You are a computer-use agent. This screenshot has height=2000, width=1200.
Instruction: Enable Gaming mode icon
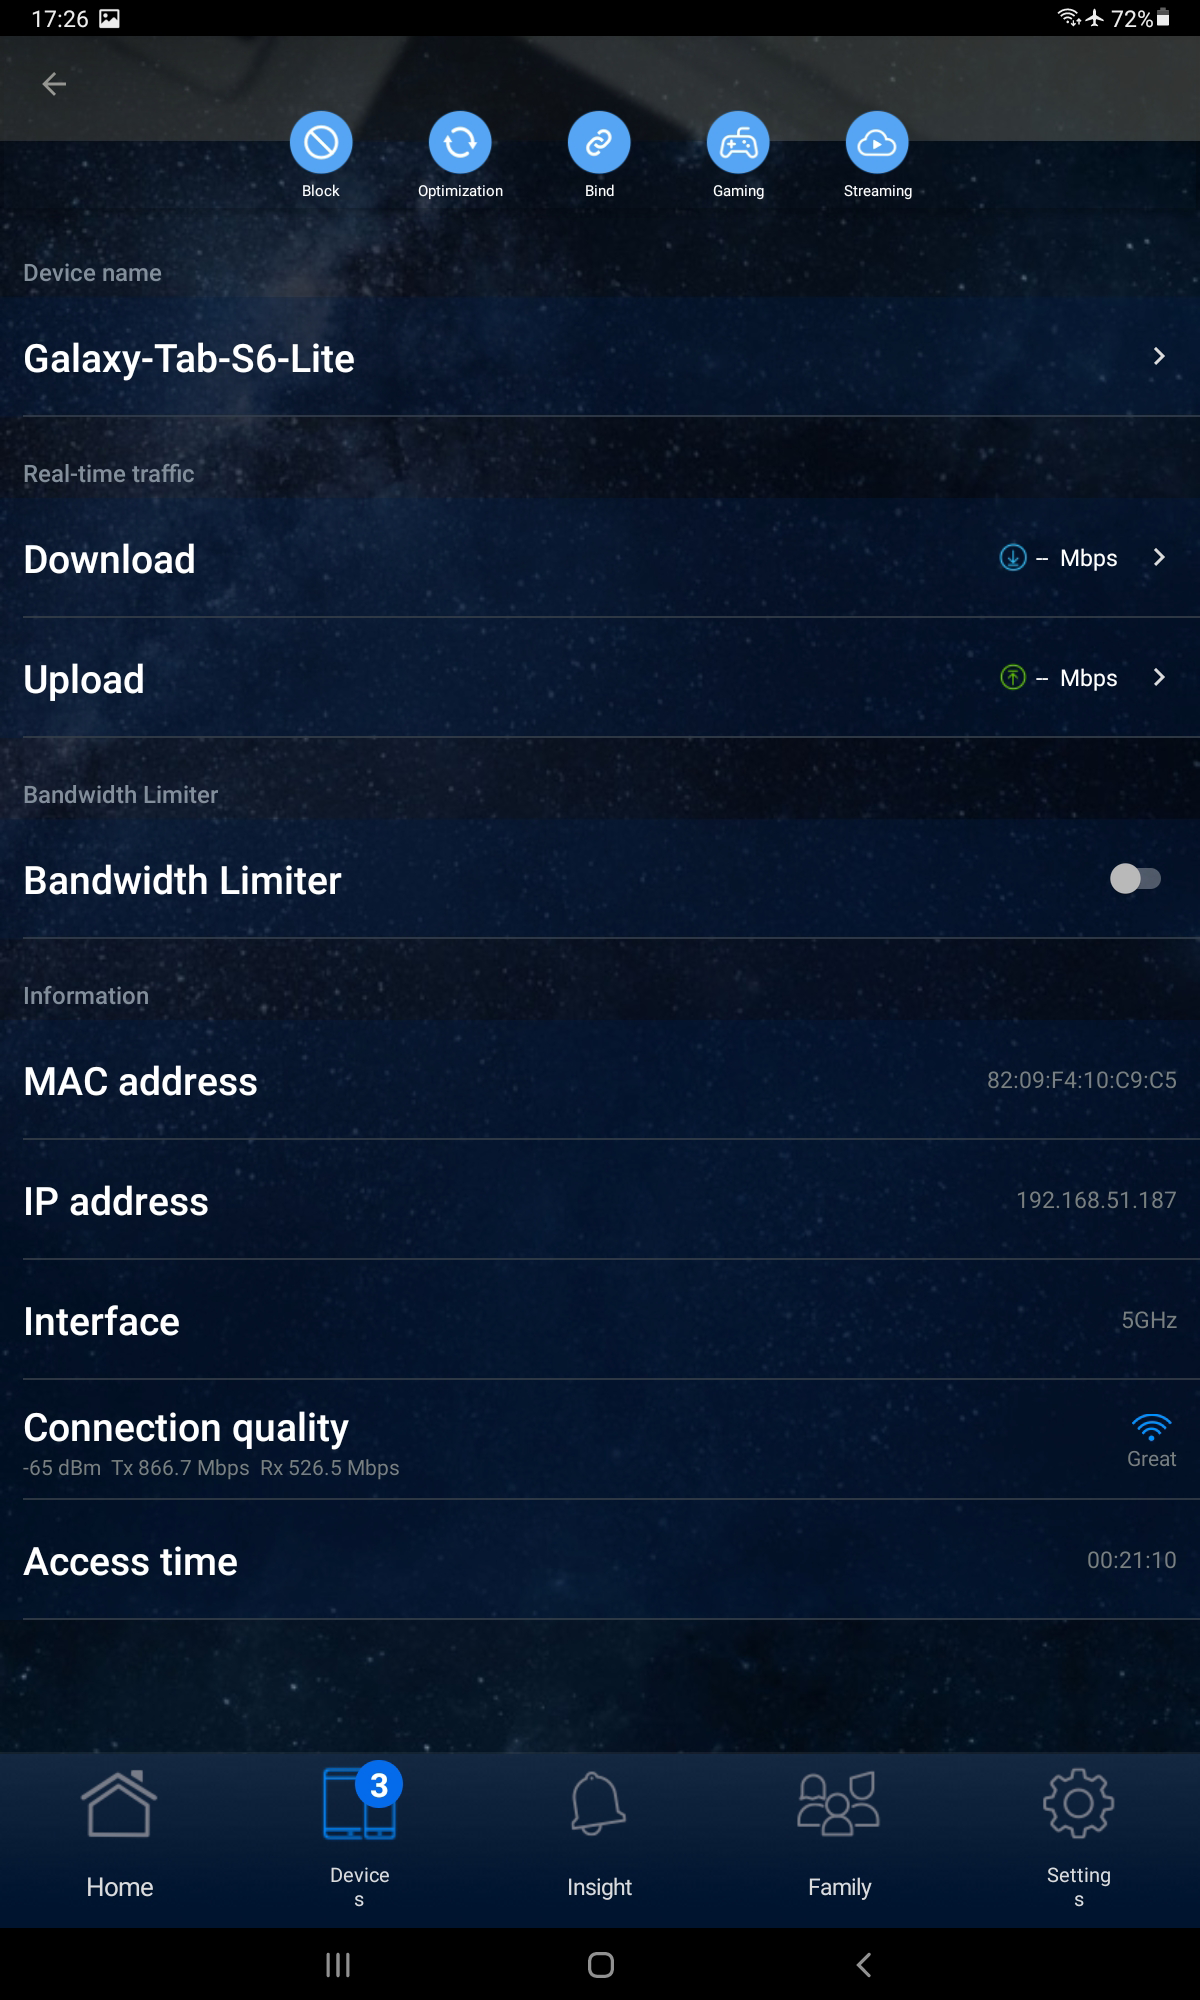pyautogui.click(x=738, y=143)
